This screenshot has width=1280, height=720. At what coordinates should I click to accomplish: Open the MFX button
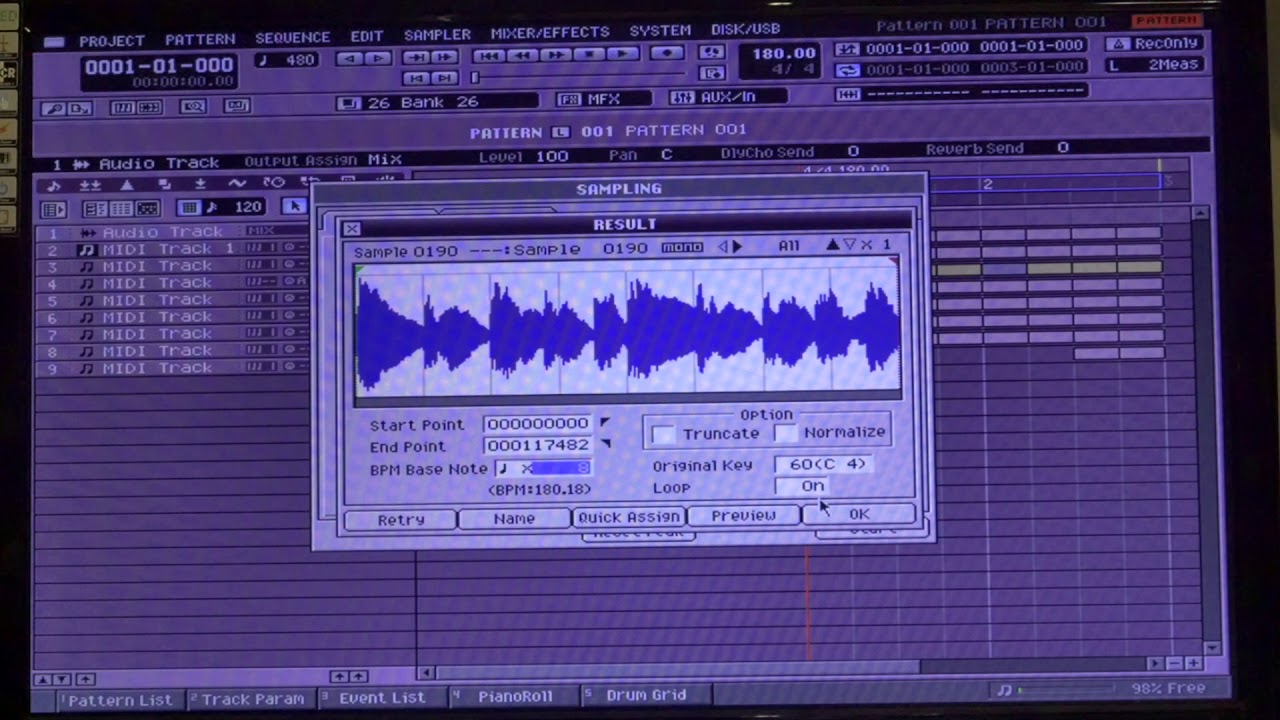point(603,99)
